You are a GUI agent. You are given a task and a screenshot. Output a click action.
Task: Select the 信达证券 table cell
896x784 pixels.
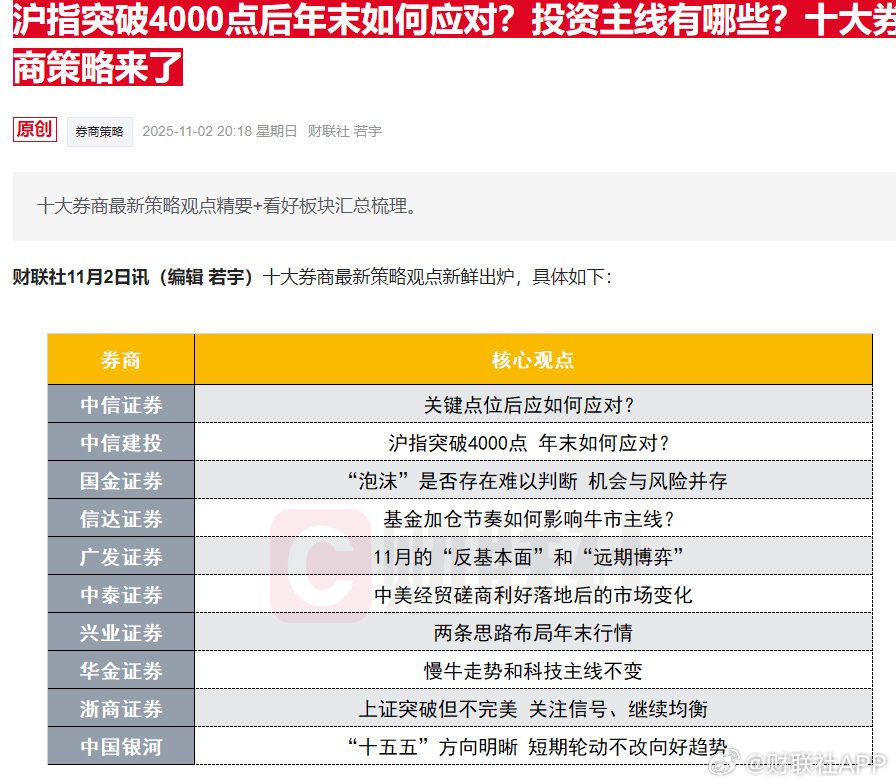120,519
